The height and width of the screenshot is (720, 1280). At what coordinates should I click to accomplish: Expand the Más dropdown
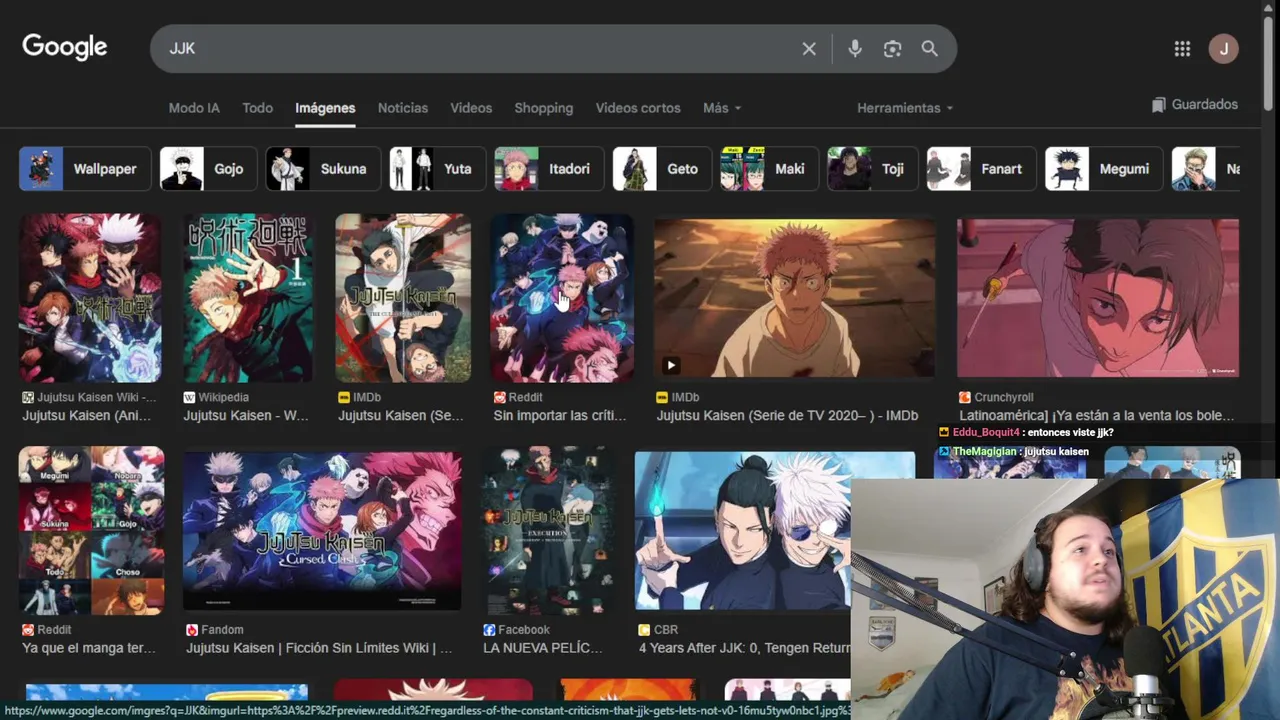[722, 108]
